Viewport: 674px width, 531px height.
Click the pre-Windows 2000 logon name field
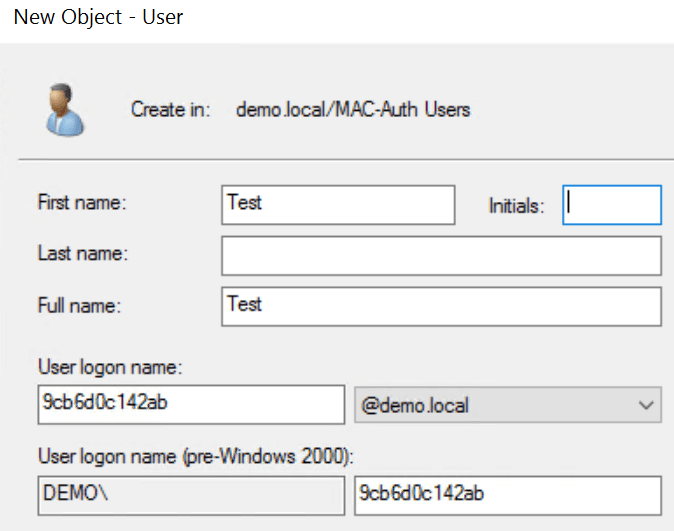(x=508, y=495)
